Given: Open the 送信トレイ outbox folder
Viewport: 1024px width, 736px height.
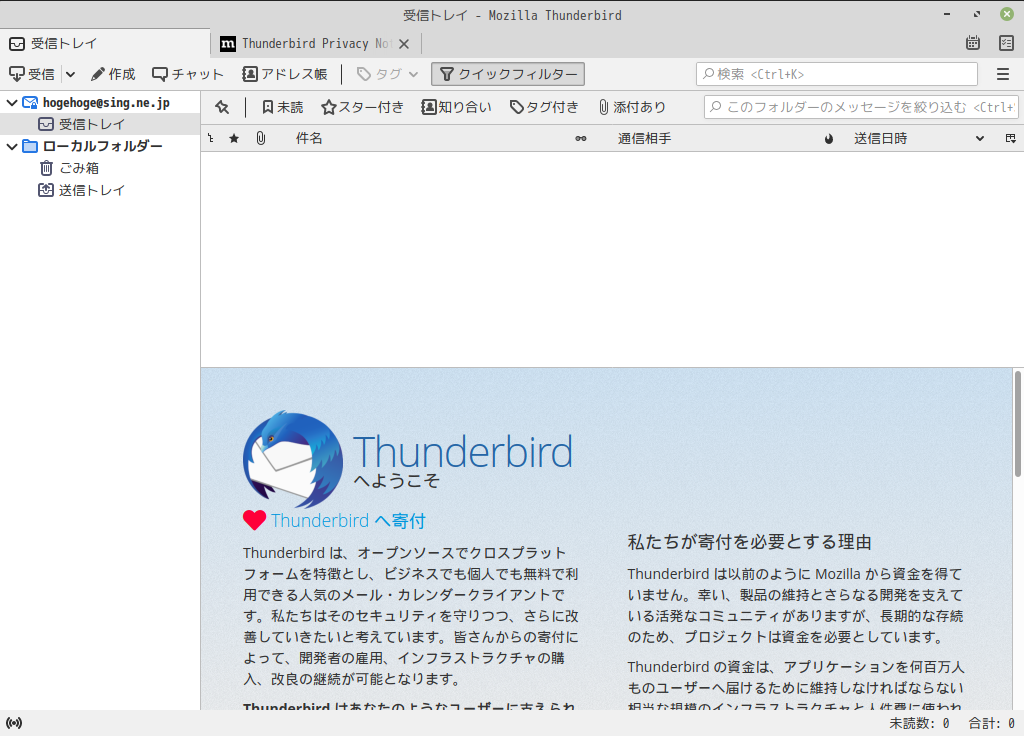Looking at the screenshot, I should click(x=91, y=191).
